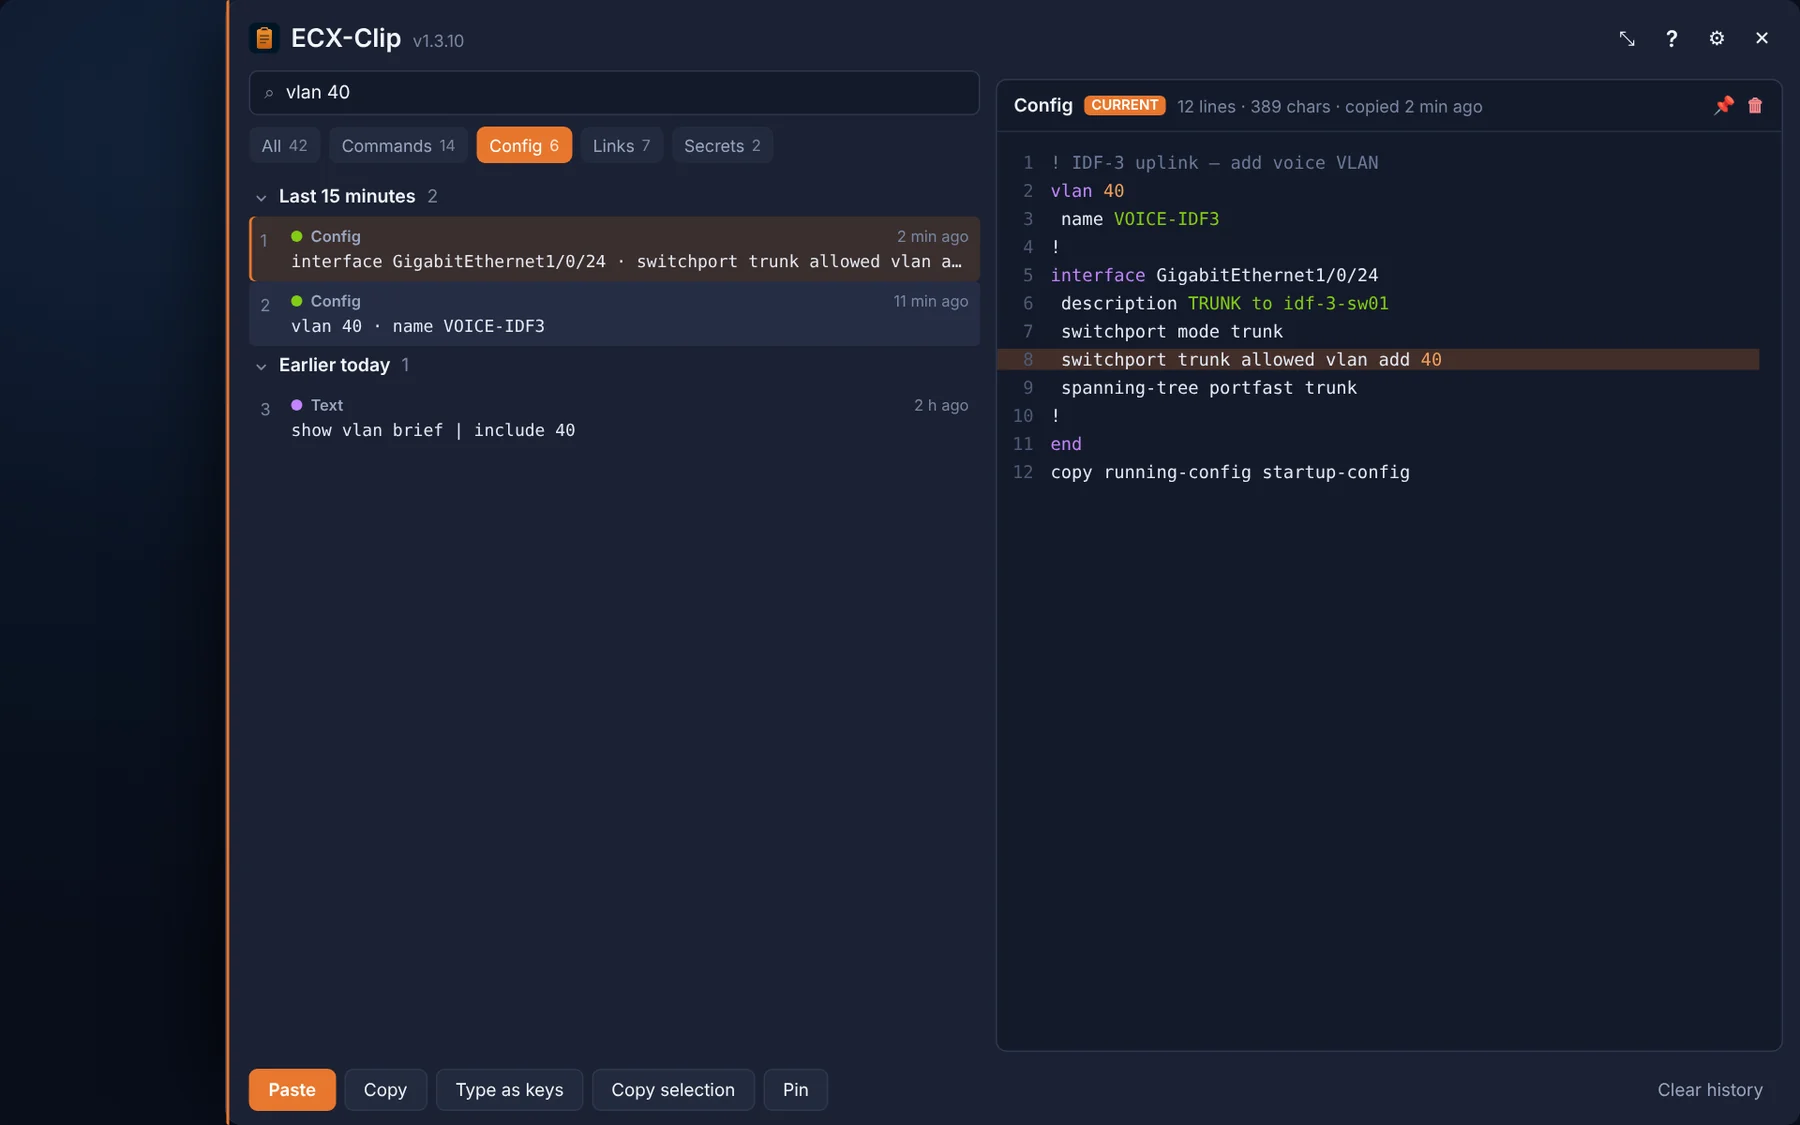Screen dimensions: 1800x1125
Task: Click the 'end' keyword line
Action: [1066, 444]
